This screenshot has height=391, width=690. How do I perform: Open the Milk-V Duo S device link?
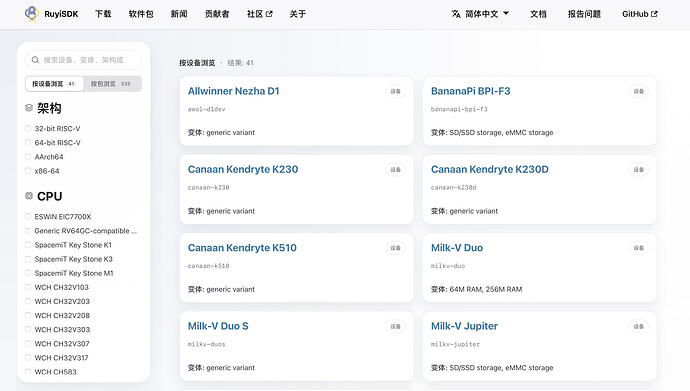(218, 326)
